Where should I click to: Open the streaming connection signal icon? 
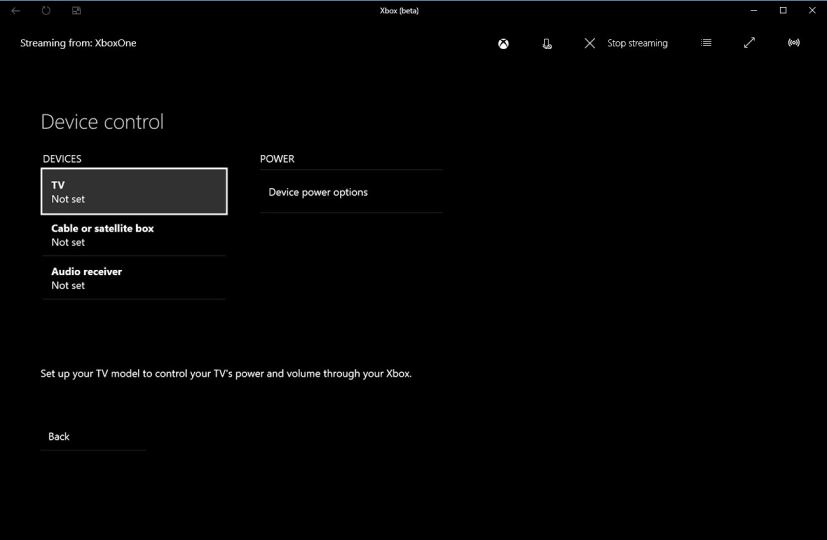(794, 43)
